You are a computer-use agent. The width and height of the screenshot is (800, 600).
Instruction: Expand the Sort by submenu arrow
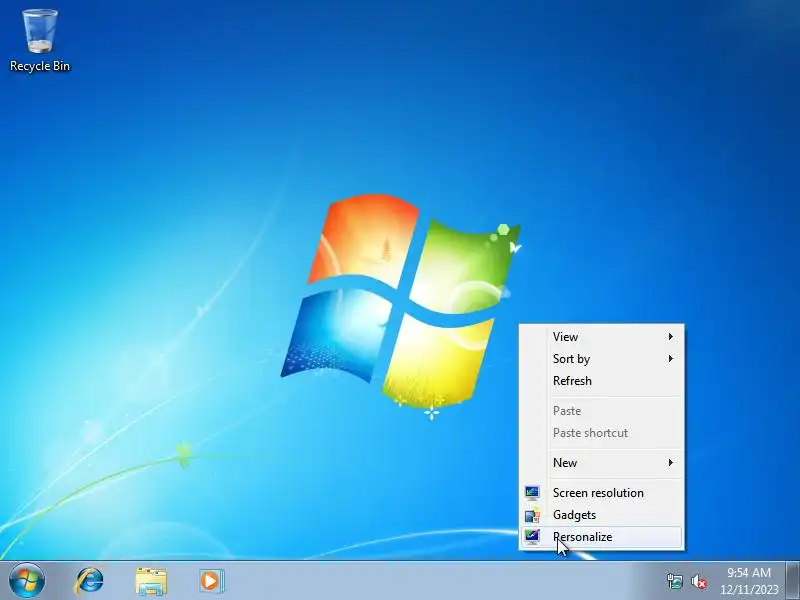(x=670, y=359)
